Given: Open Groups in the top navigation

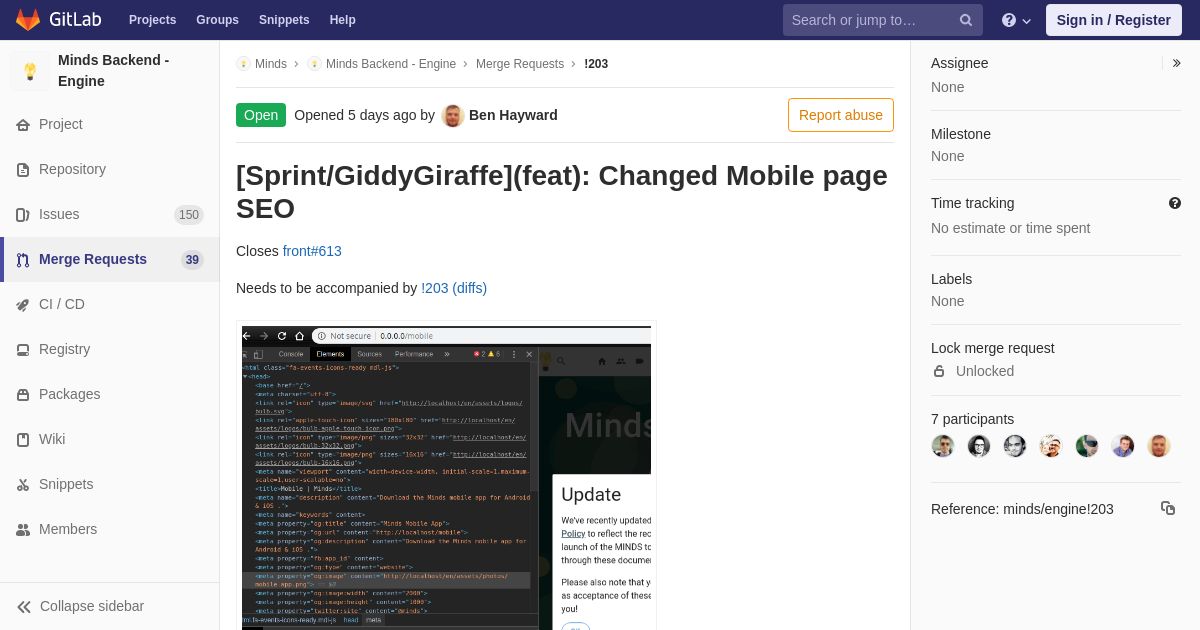Looking at the screenshot, I should coord(217,20).
